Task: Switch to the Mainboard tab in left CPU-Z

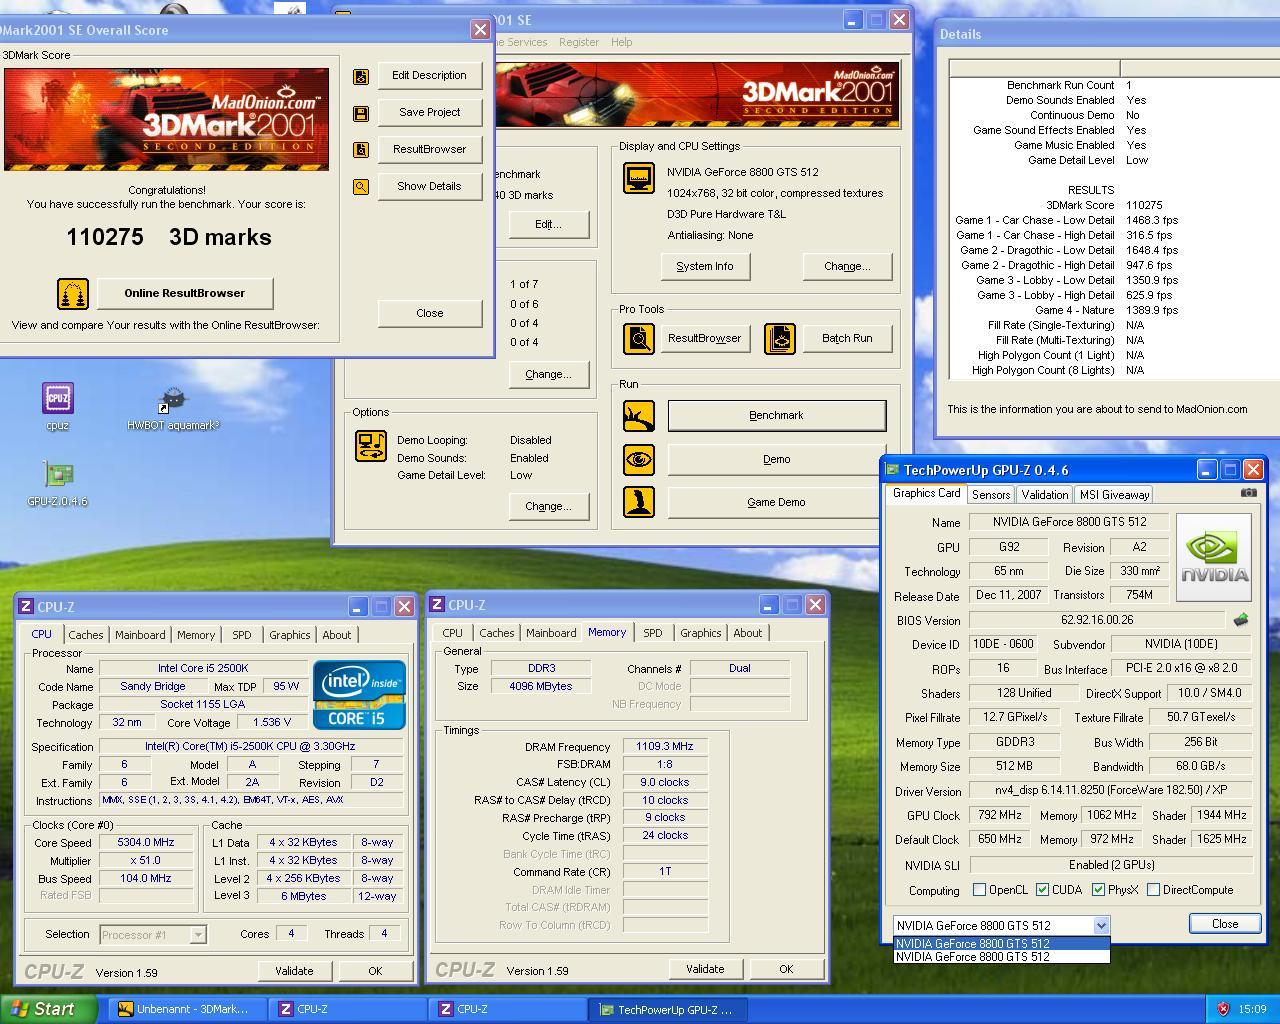Action: [140, 635]
